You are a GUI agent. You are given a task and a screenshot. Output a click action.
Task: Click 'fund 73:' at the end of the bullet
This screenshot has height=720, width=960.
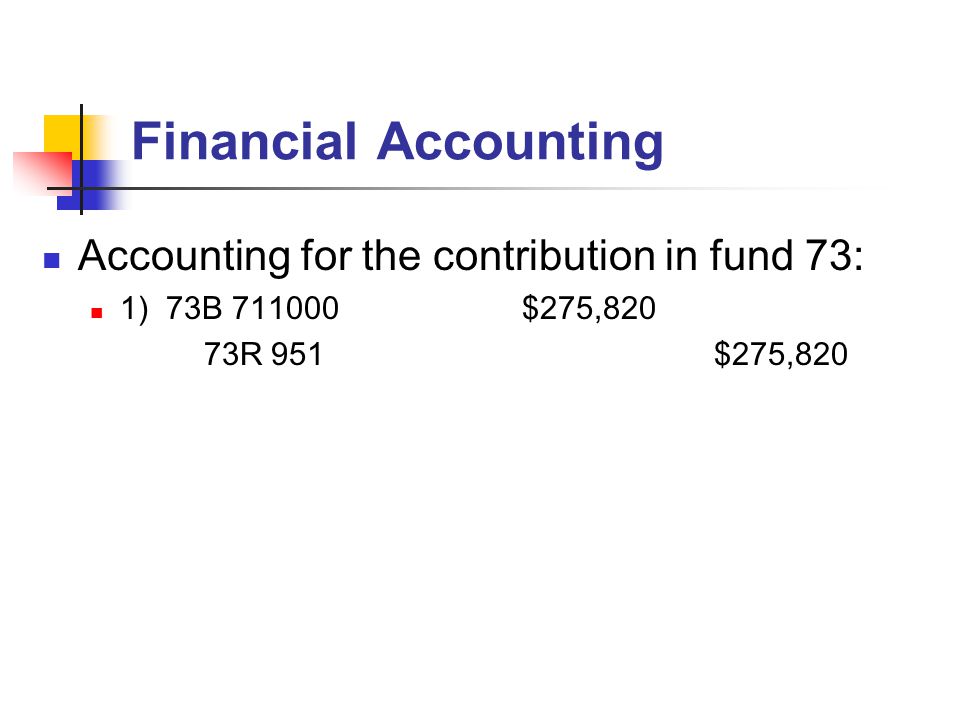(x=786, y=255)
